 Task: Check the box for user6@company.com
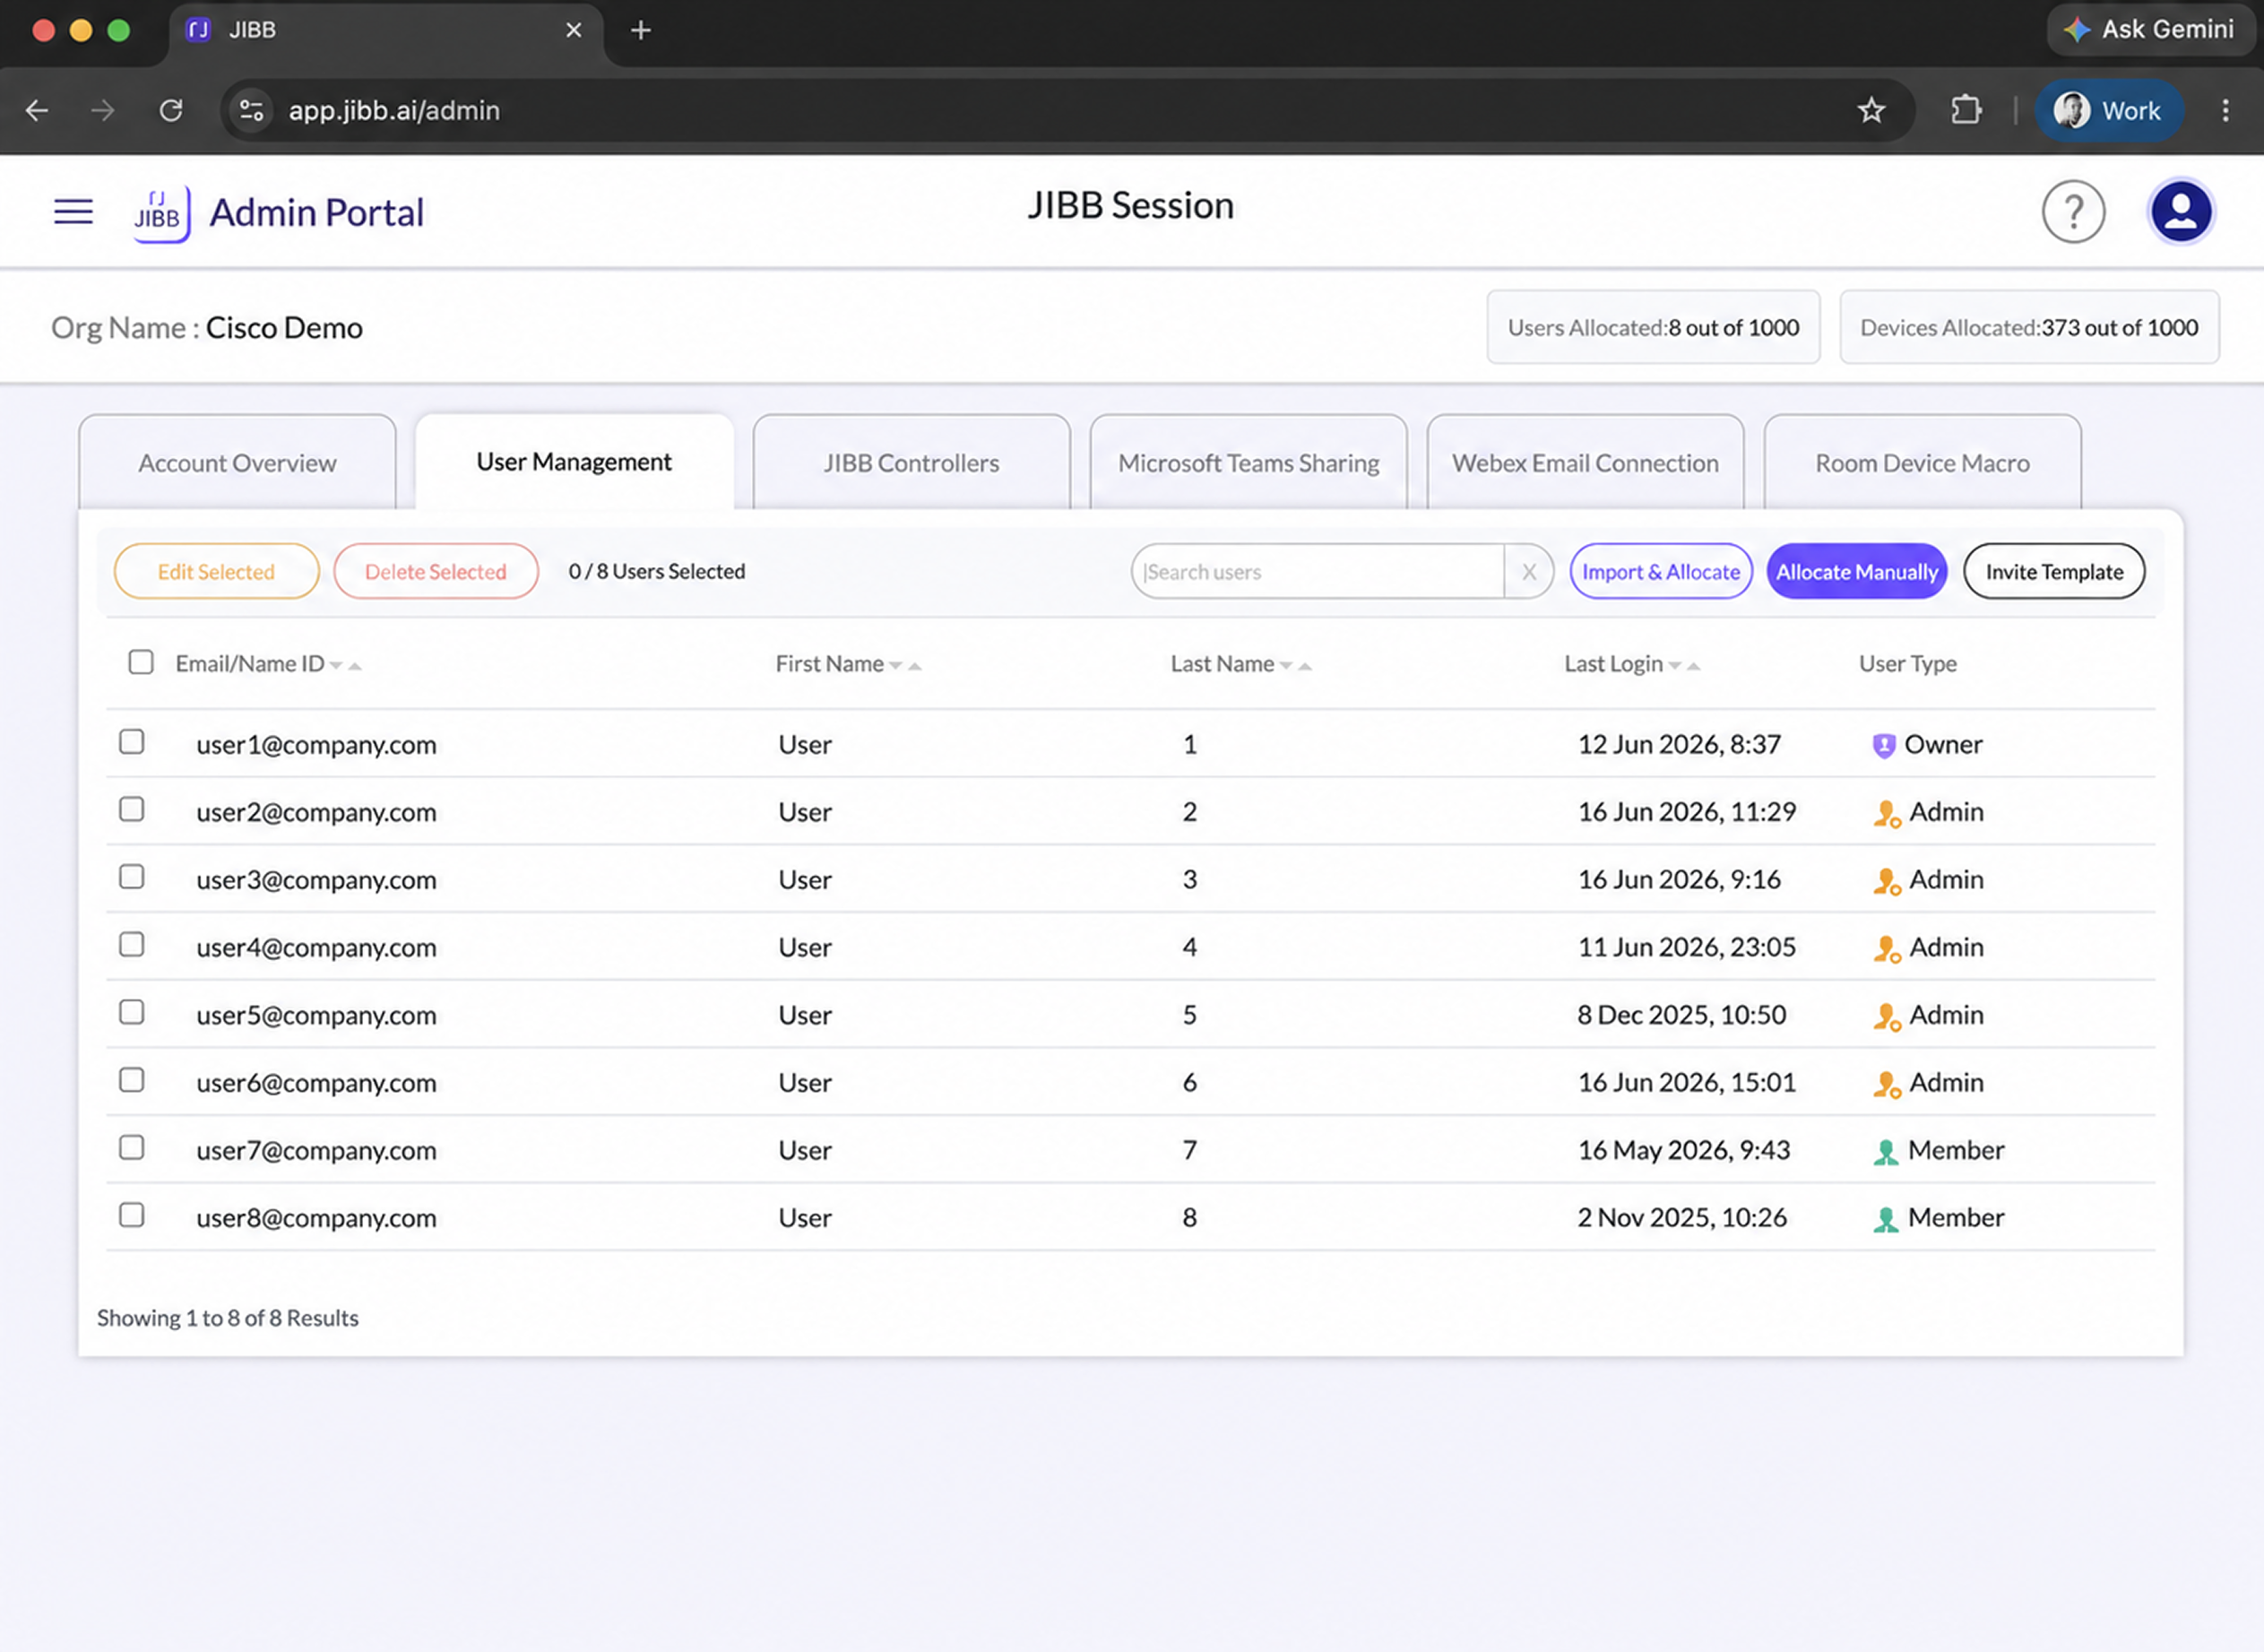click(x=132, y=1080)
